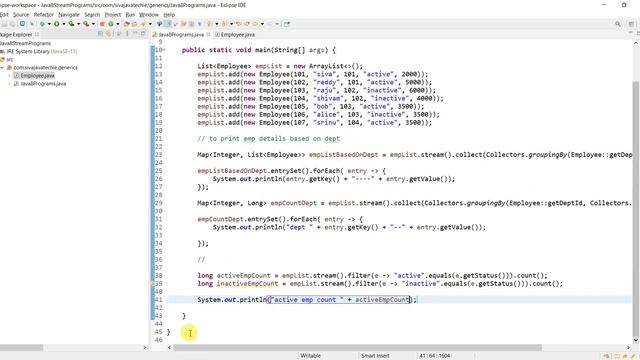Open the External Tools dropdown arrow

[93, 24]
